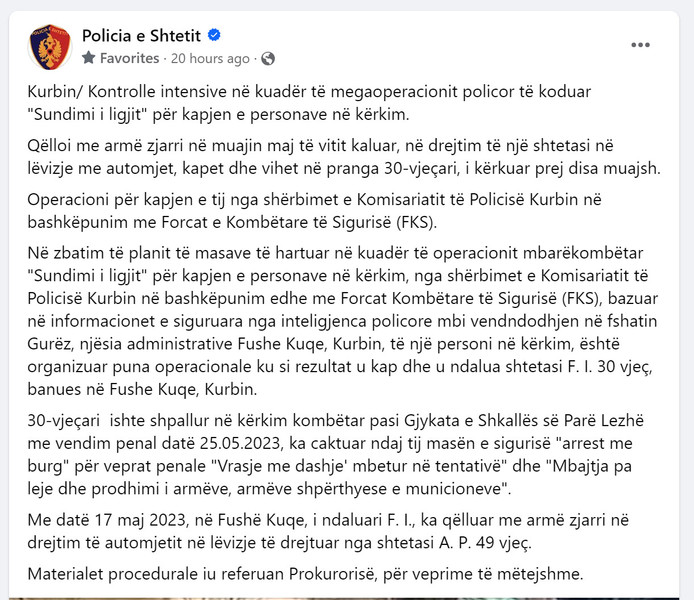
Task: Click the blue verified badge icon
Action: point(215,35)
